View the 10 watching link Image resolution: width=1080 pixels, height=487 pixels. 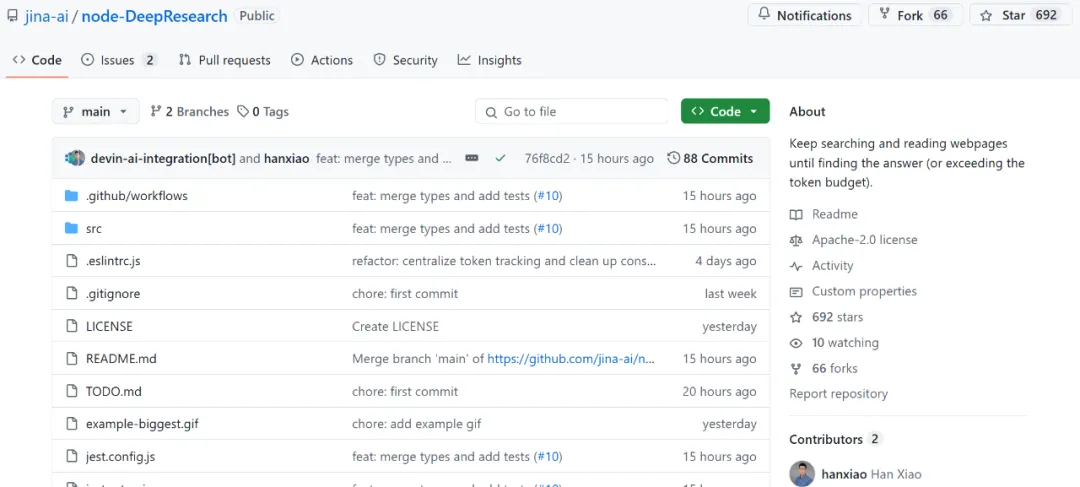834,342
